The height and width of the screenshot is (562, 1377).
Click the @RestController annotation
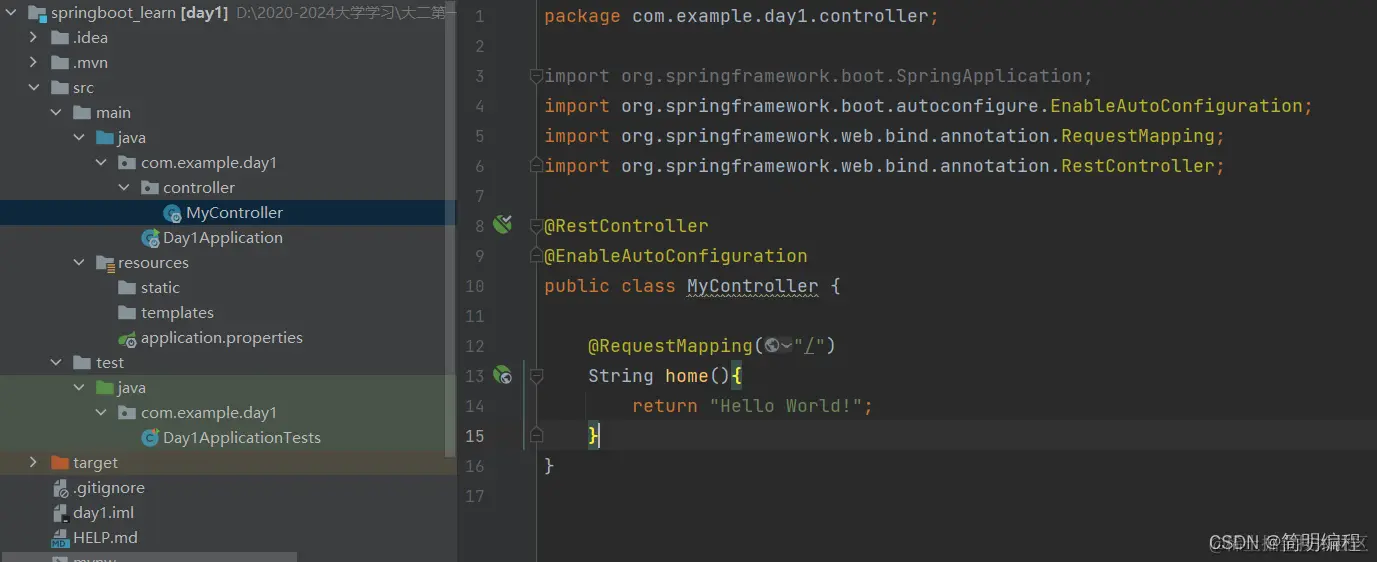[626, 226]
